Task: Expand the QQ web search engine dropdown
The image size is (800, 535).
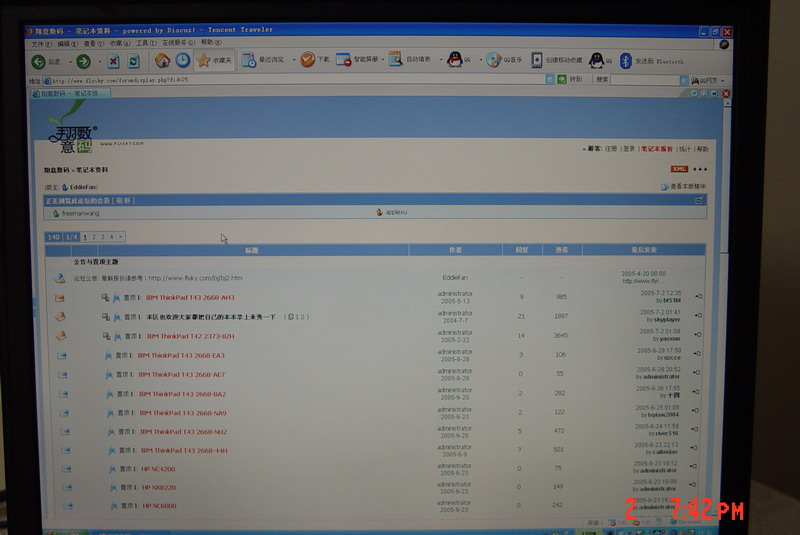Action: pos(722,81)
